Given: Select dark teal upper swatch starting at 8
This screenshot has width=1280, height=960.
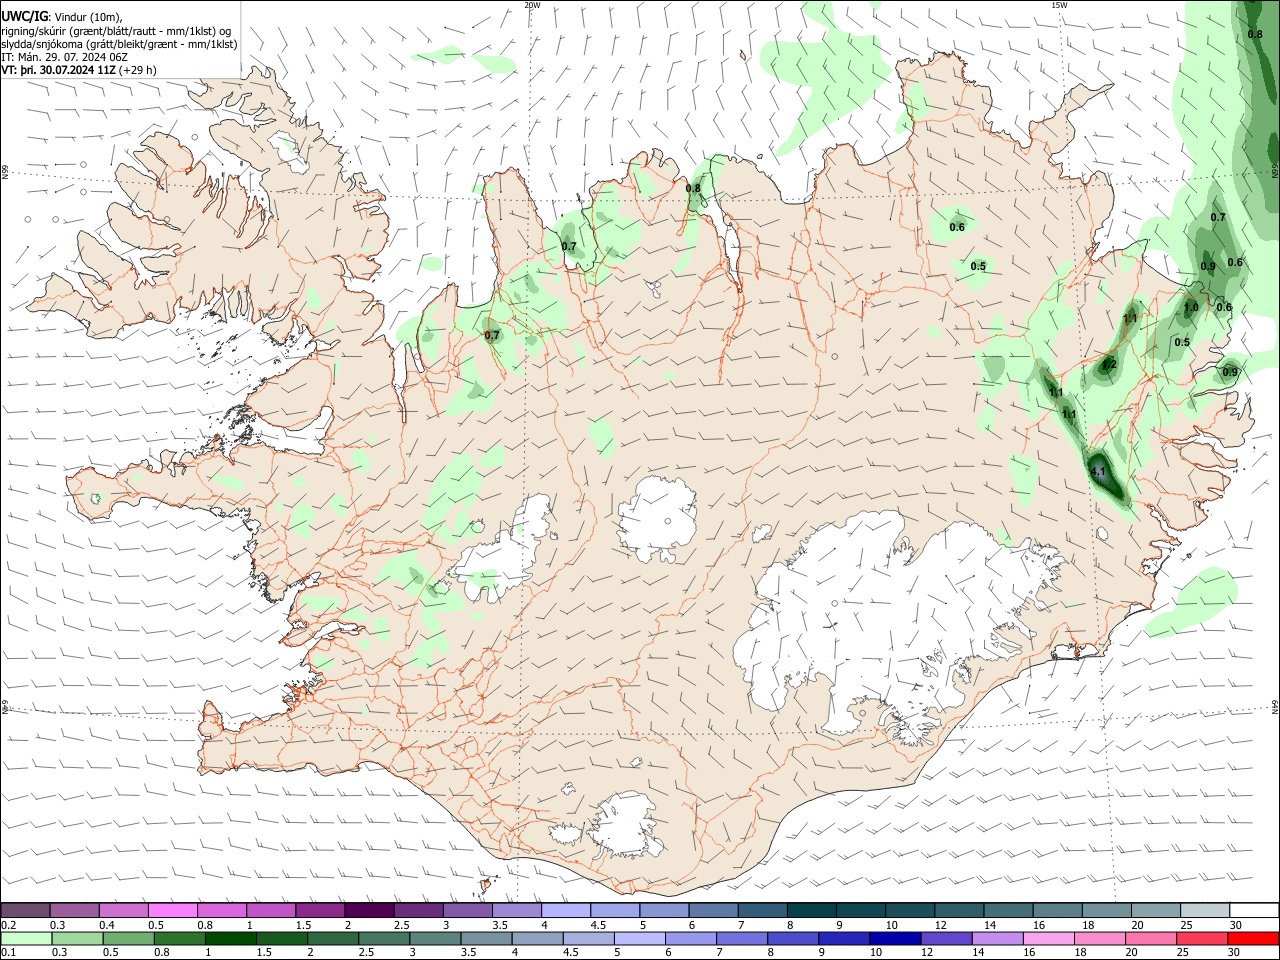Looking at the screenshot, I should (x=812, y=910).
